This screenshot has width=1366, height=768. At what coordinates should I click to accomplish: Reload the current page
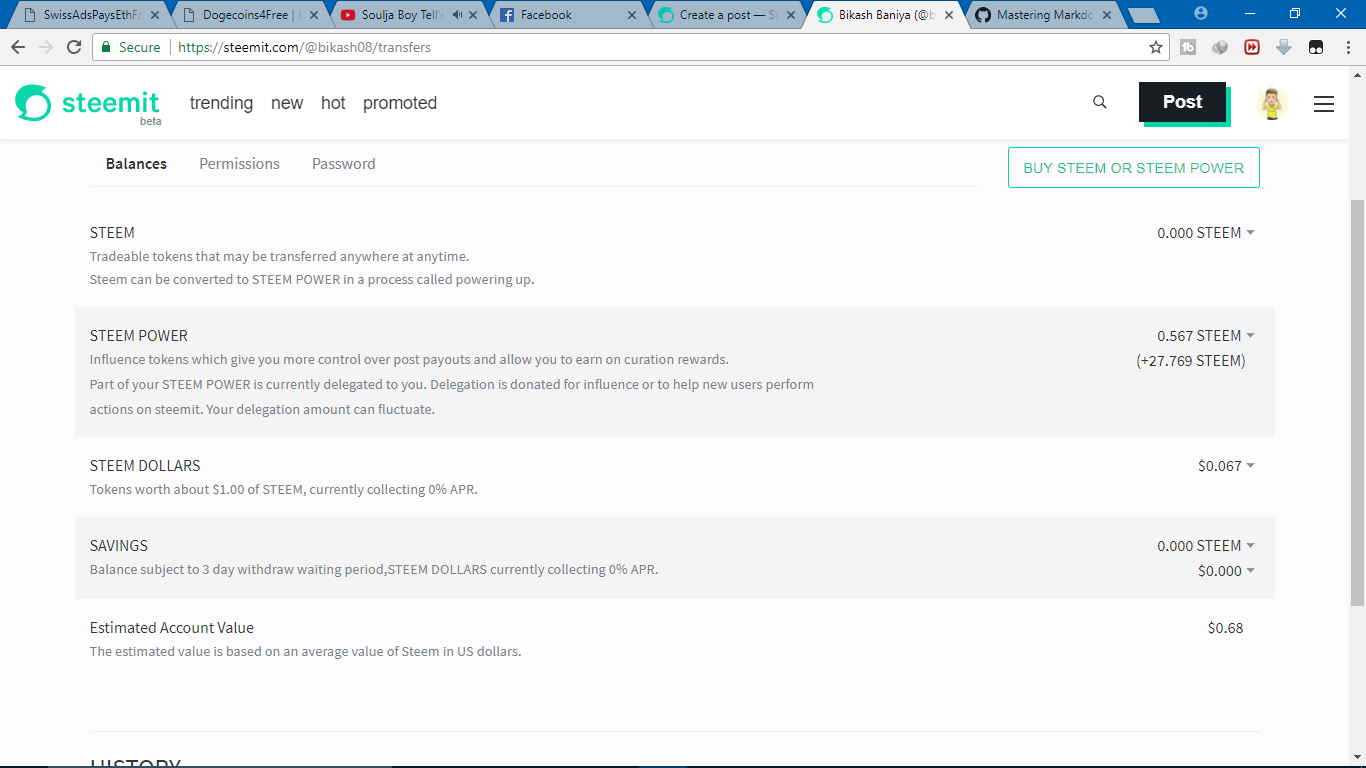click(74, 47)
